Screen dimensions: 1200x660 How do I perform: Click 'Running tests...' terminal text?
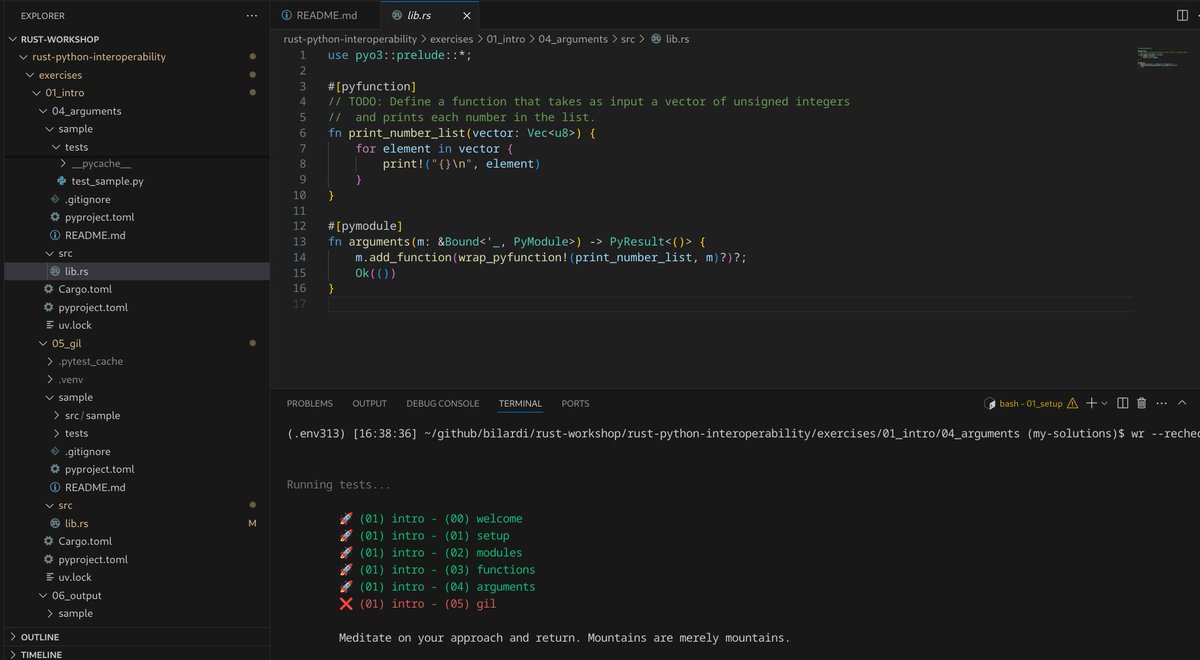pyautogui.click(x=339, y=485)
